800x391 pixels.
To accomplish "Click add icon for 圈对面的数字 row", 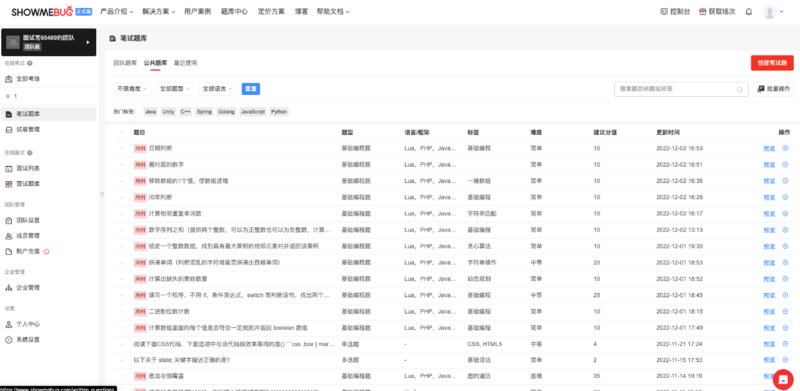I will pyautogui.click(x=785, y=164).
